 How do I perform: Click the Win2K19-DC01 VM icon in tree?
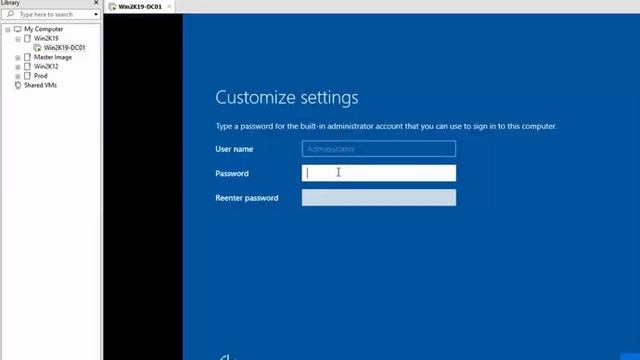click(37, 48)
